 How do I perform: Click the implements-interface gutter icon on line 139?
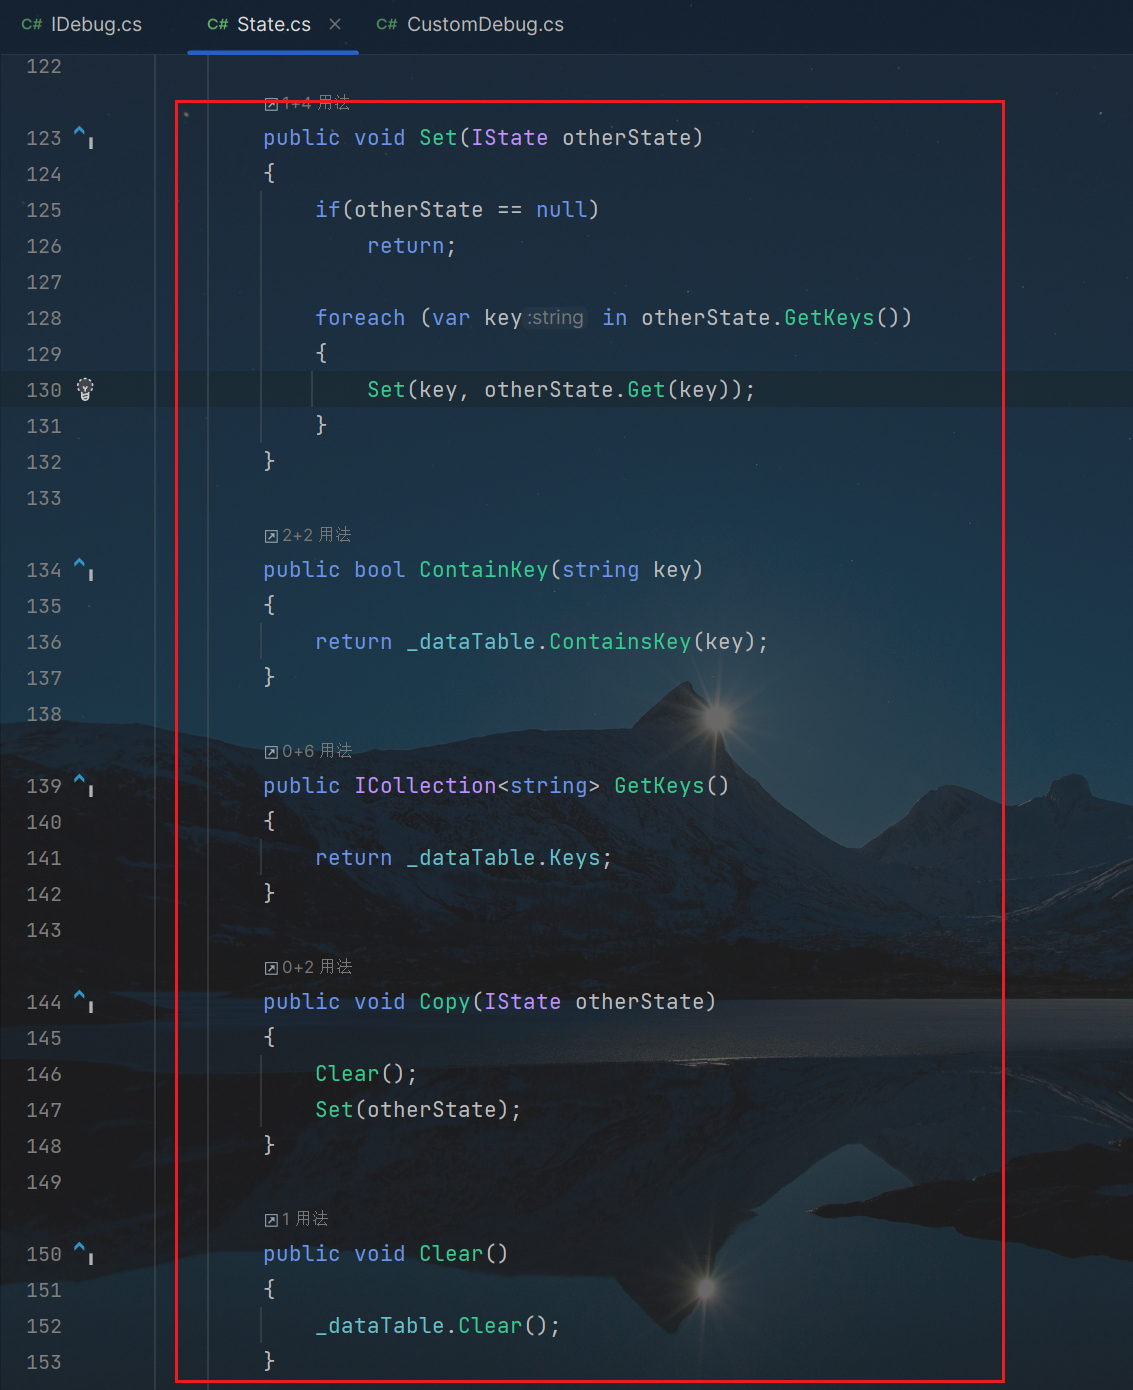click(x=84, y=785)
